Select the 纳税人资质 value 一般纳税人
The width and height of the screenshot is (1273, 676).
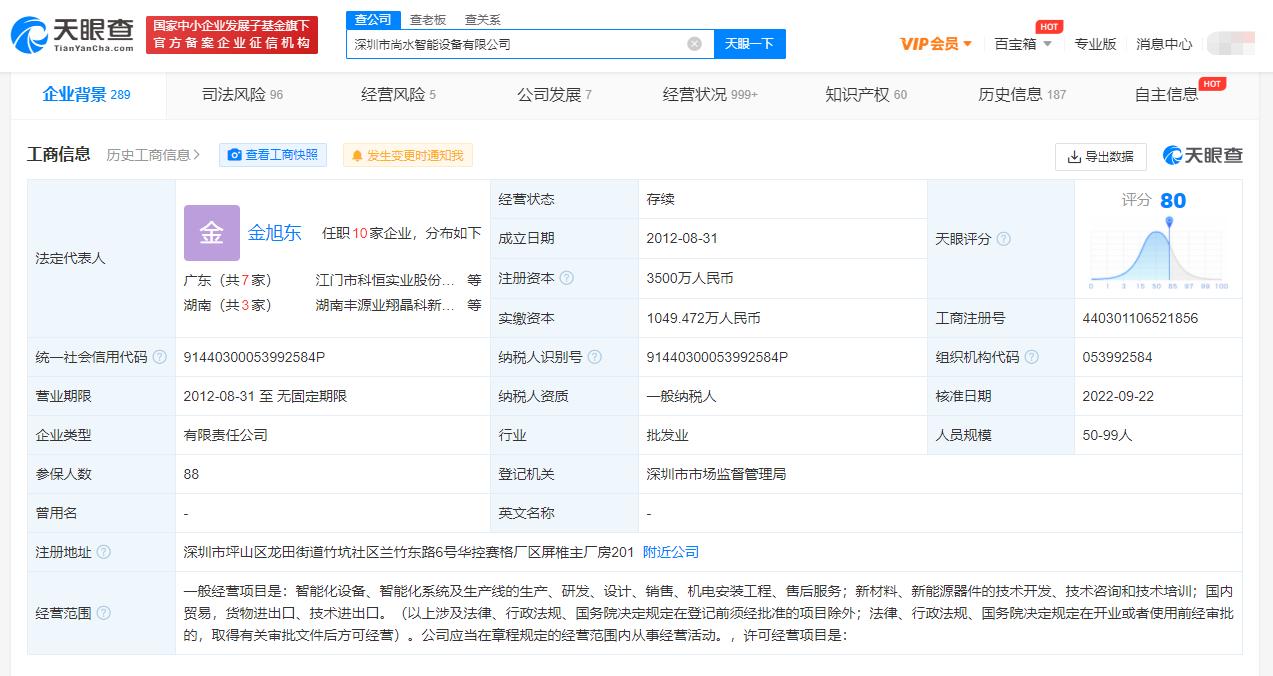point(682,396)
